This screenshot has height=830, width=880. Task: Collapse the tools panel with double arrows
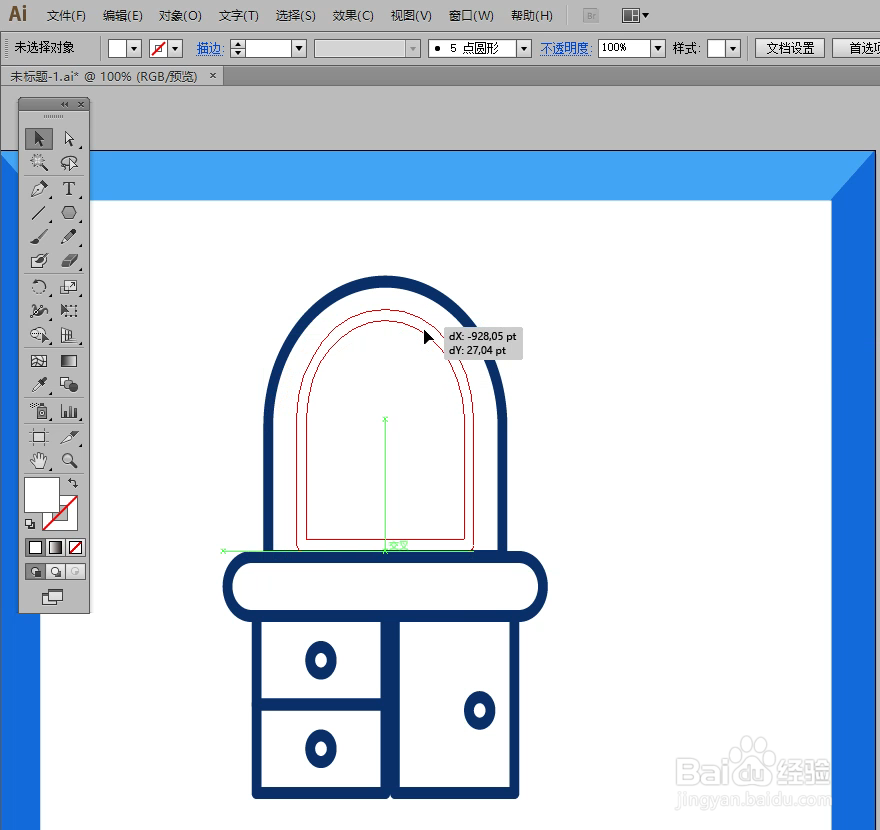65,104
